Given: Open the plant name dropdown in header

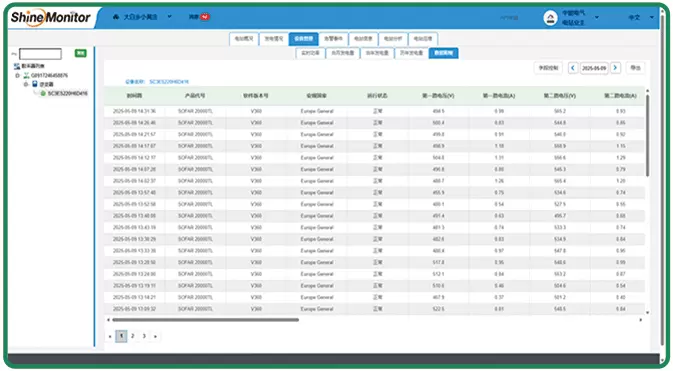Looking at the screenshot, I should [x=170, y=17].
